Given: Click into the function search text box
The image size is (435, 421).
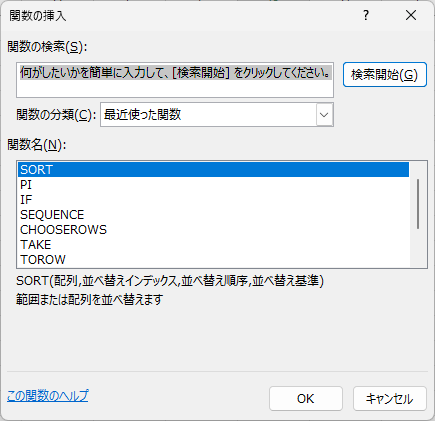Looking at the screenshot, I should tap(175, 80).
